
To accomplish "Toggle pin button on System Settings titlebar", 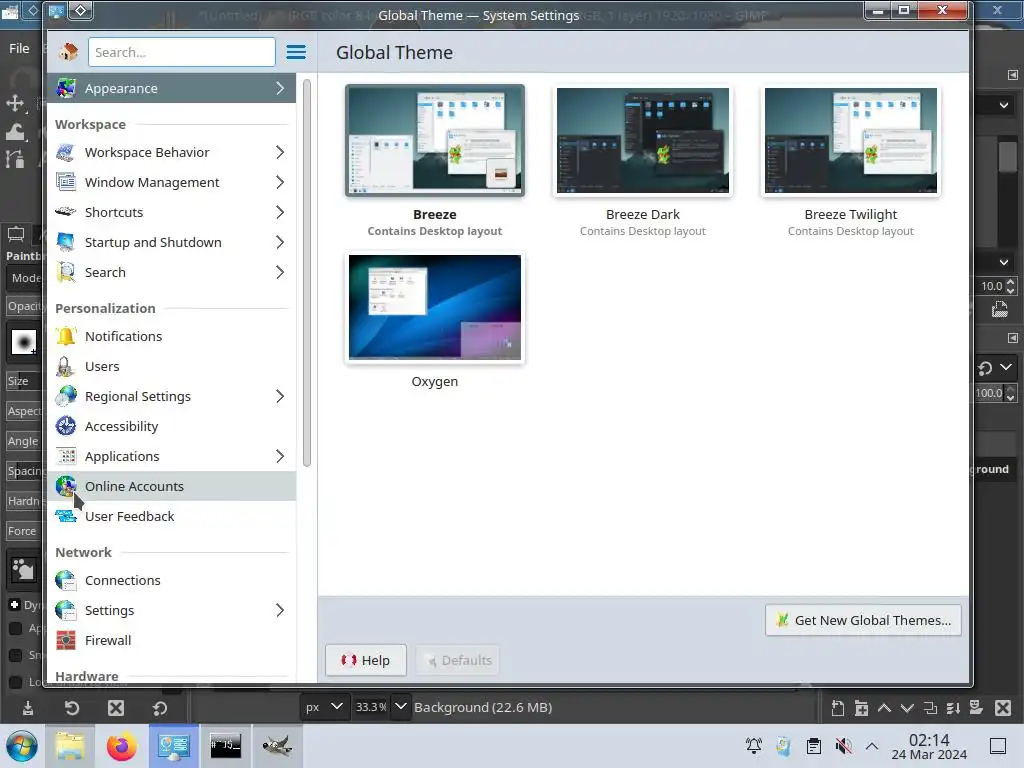I will [80, 10].
